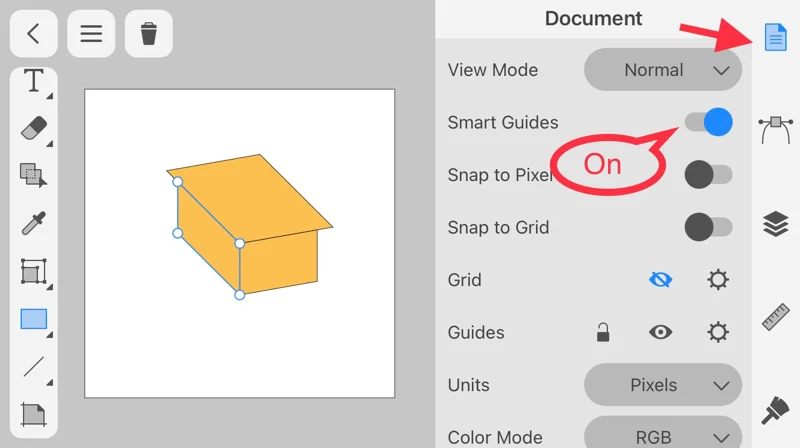800x448 pixels.
Task: Toggle grid visibility eye icon
Action: coord(660,280)
